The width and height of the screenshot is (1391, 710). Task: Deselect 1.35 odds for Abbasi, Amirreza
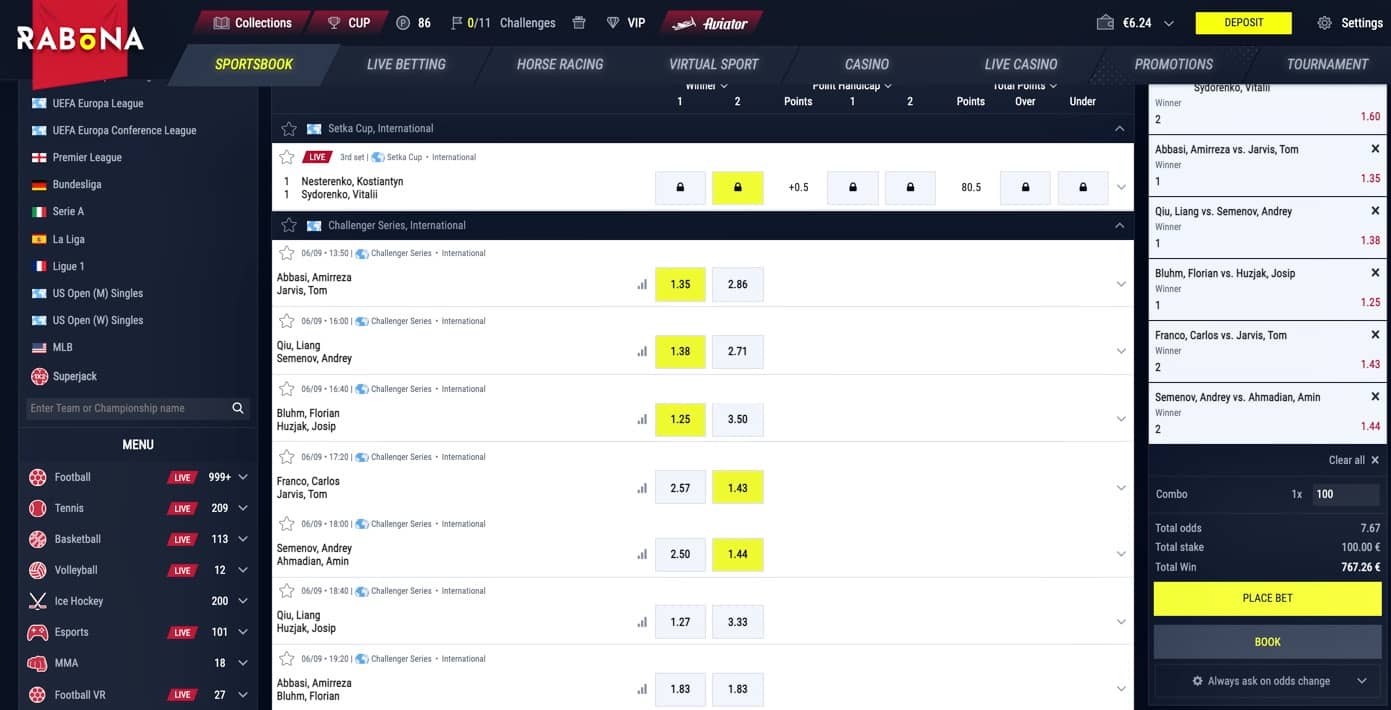pos(680,285)
